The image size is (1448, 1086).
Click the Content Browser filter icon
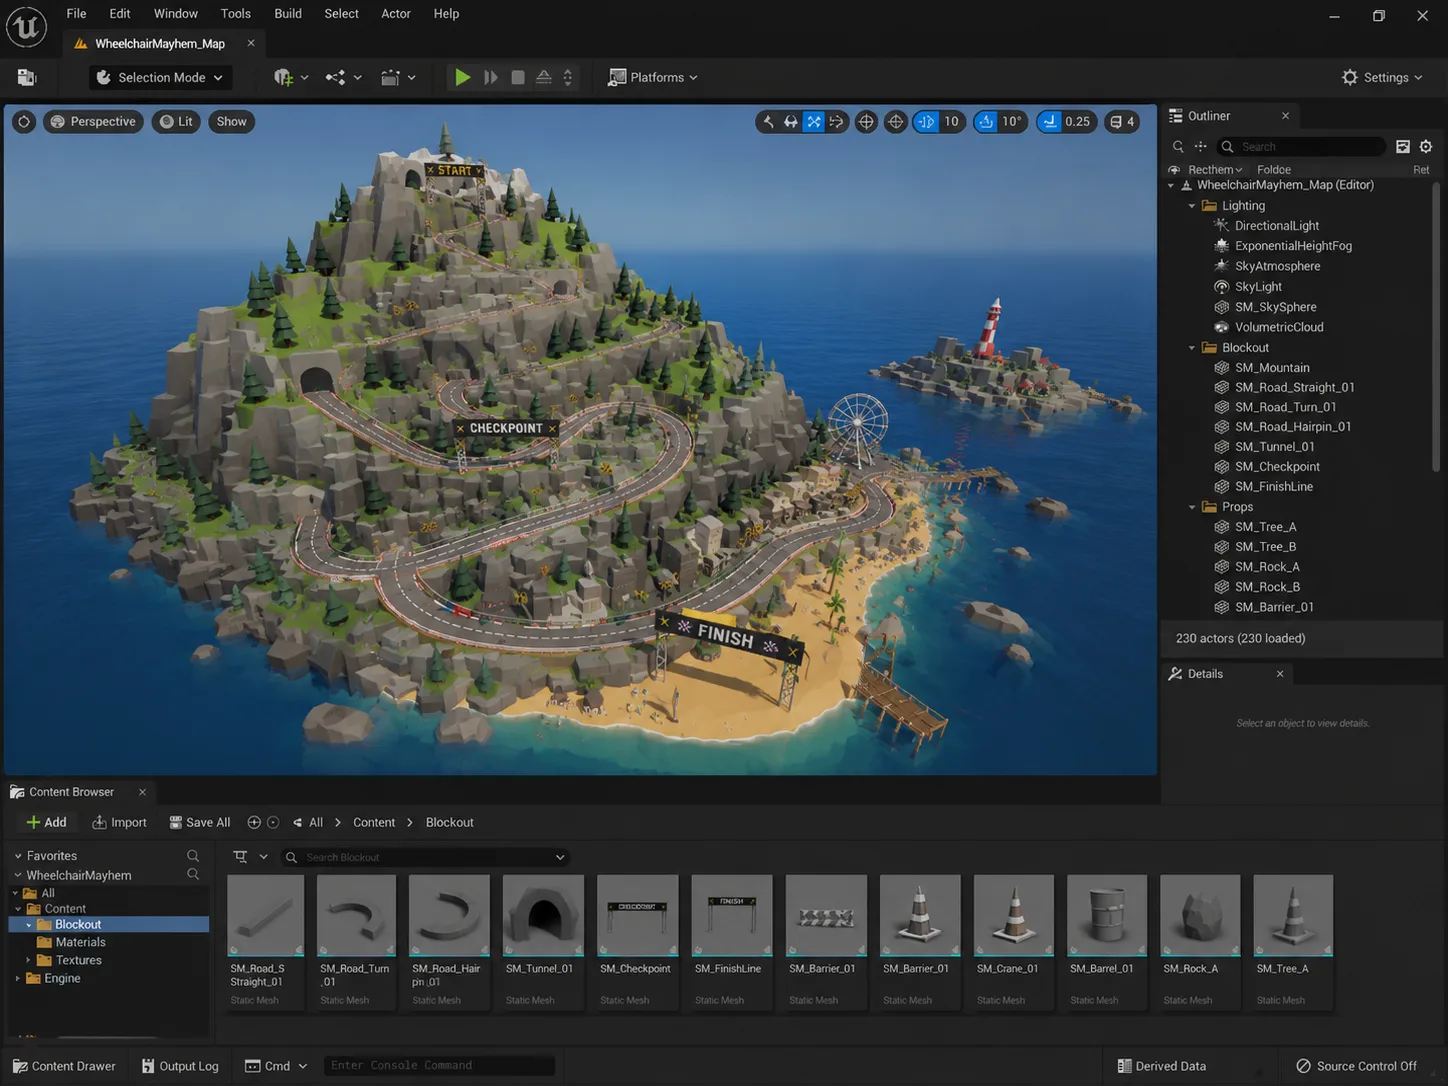tap(240, 857)
